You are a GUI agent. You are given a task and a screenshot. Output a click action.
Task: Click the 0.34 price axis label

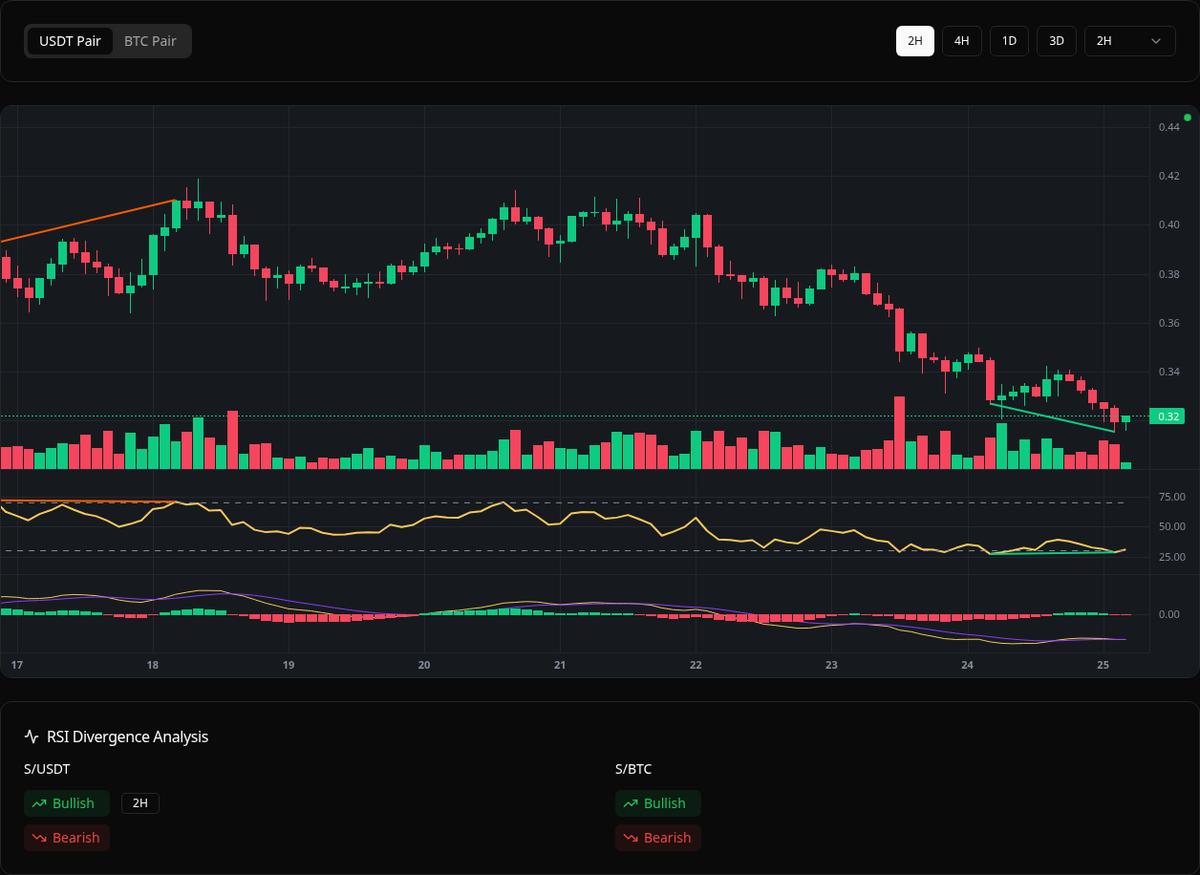(1169, 372)
